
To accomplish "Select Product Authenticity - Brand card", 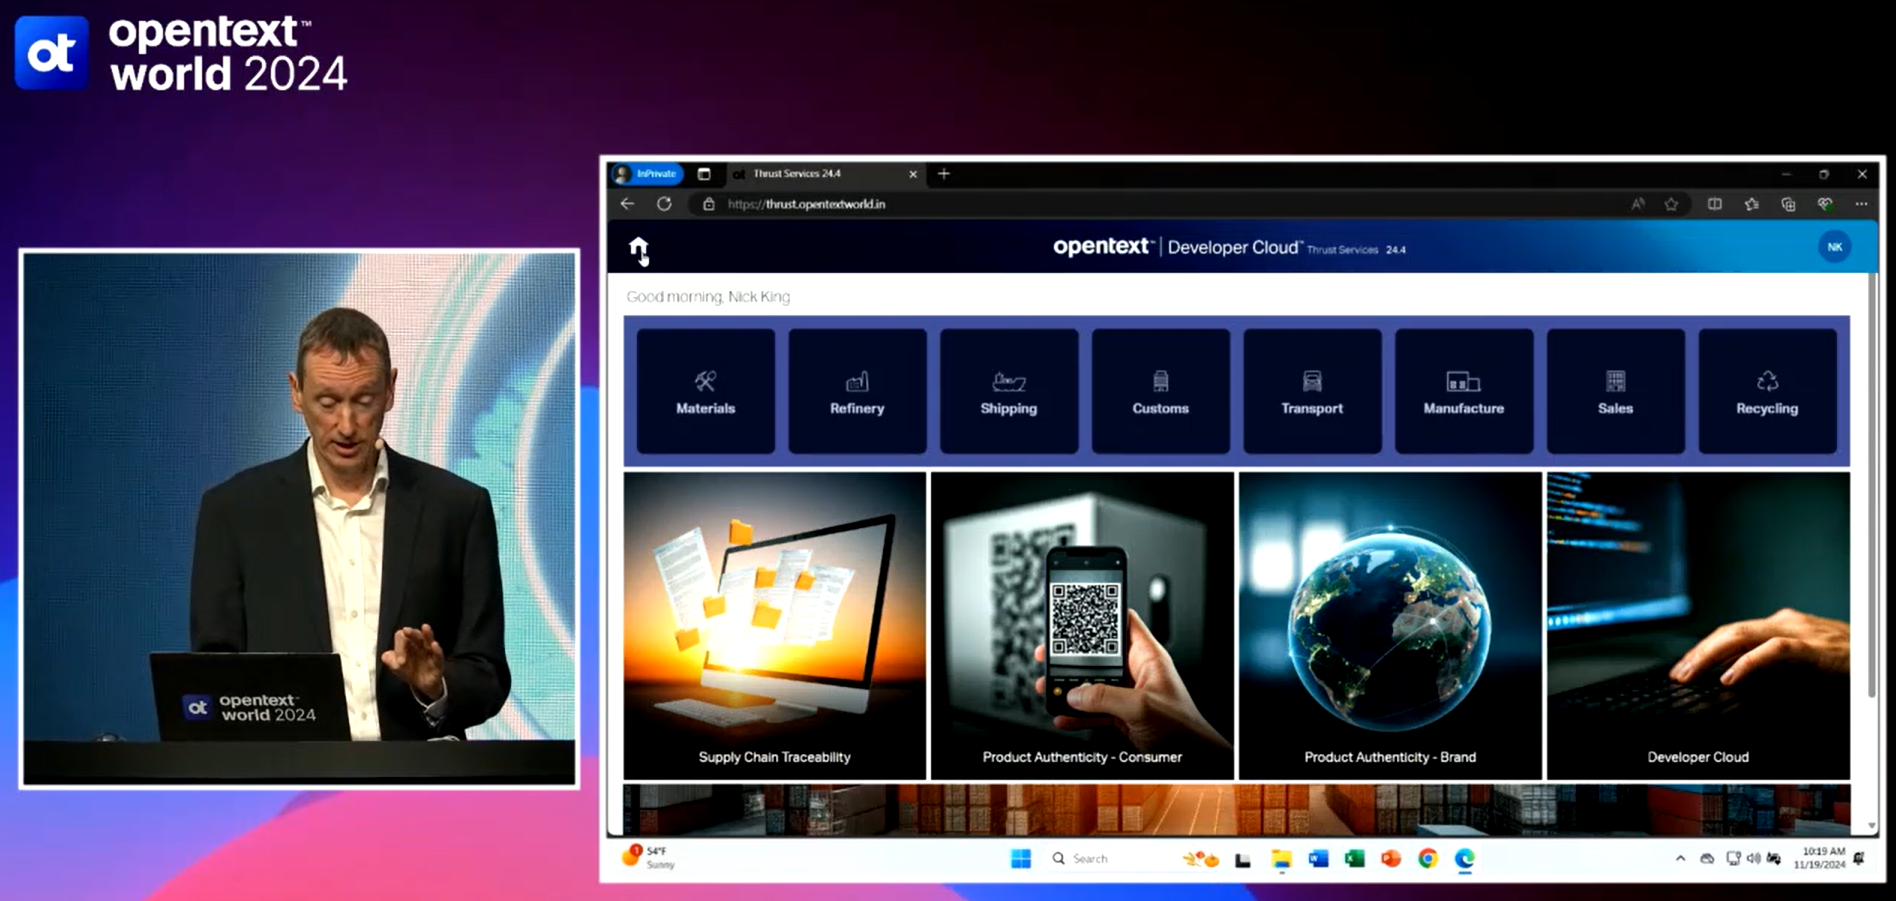I will pyautogui.click(x=1390, y=625).
